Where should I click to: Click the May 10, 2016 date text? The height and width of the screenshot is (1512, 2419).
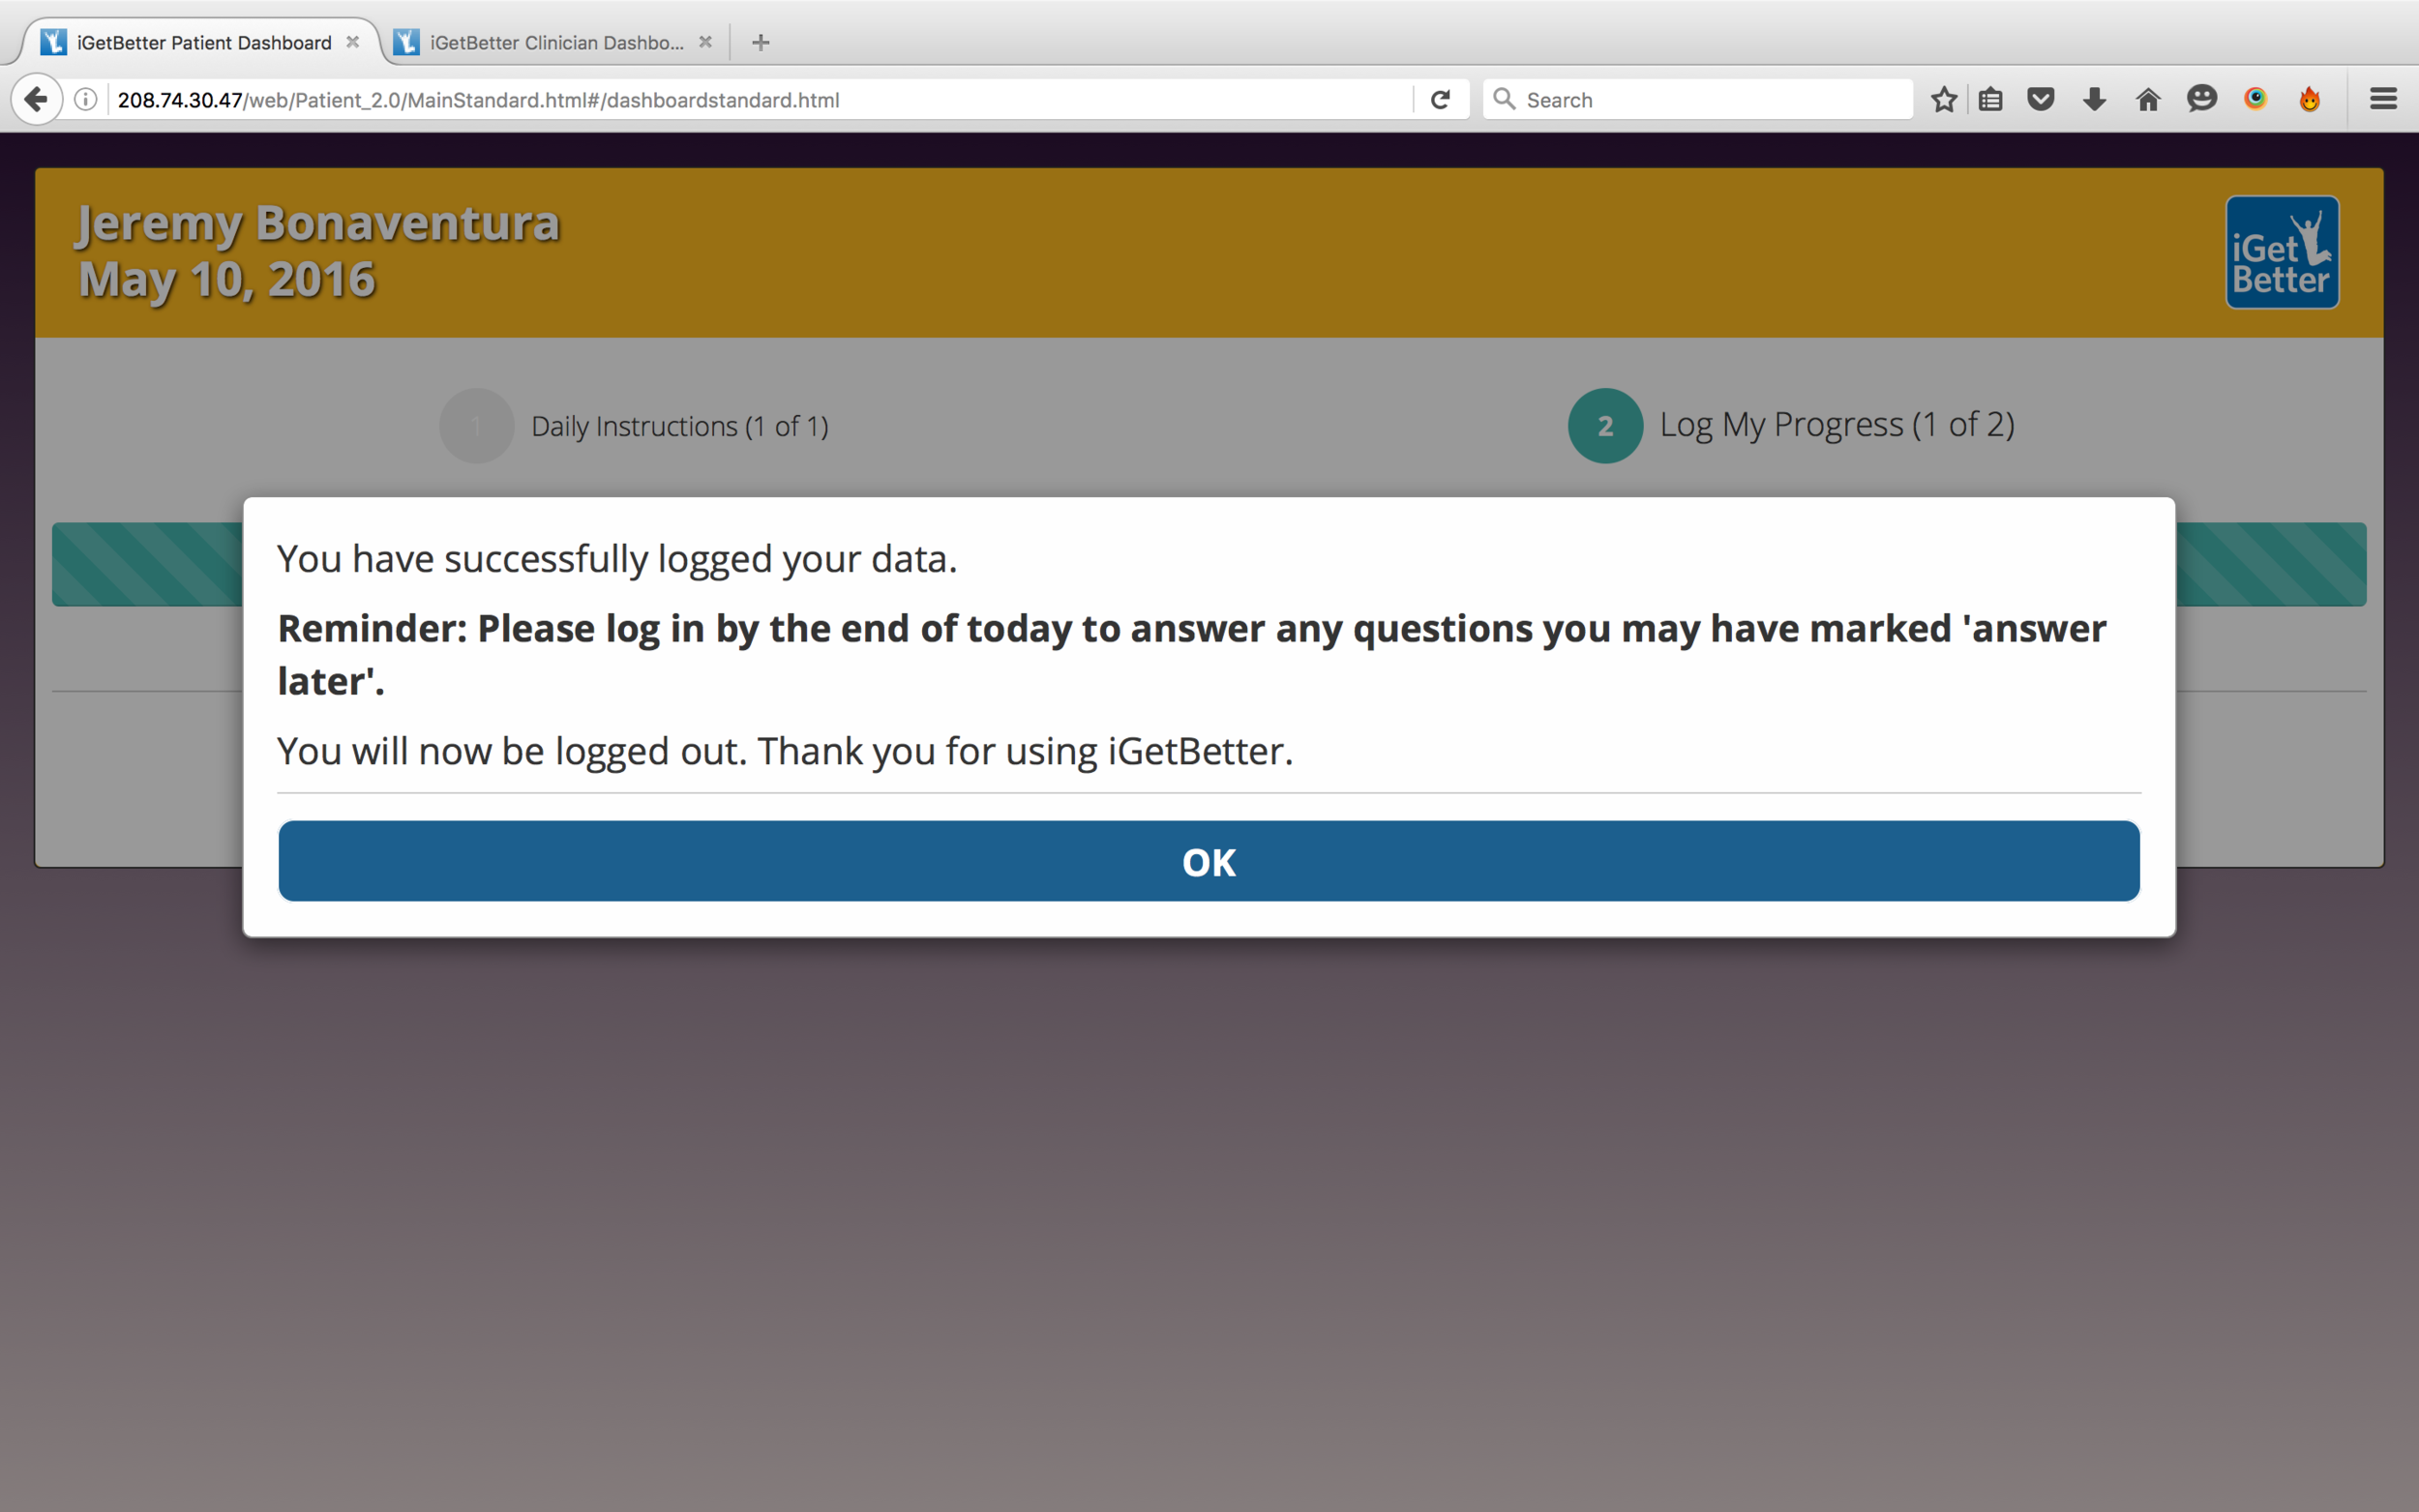[x=227, y=279]
